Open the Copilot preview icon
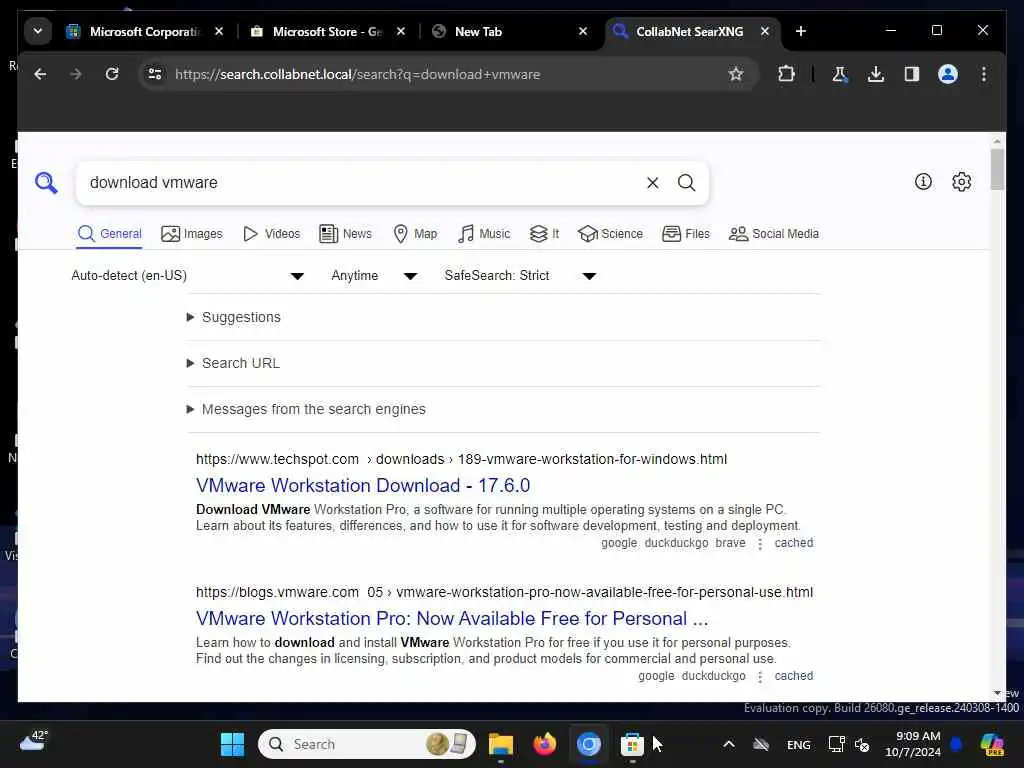The image size is (1024, 768). tap(992, 744)
